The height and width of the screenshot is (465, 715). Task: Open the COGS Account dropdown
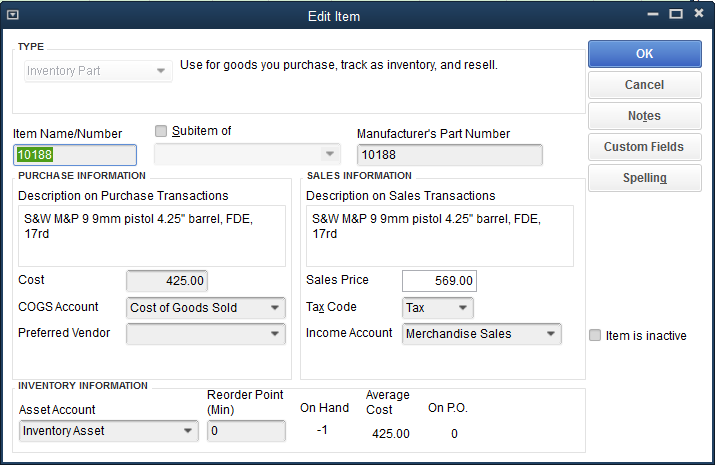[x=206, y=308]
